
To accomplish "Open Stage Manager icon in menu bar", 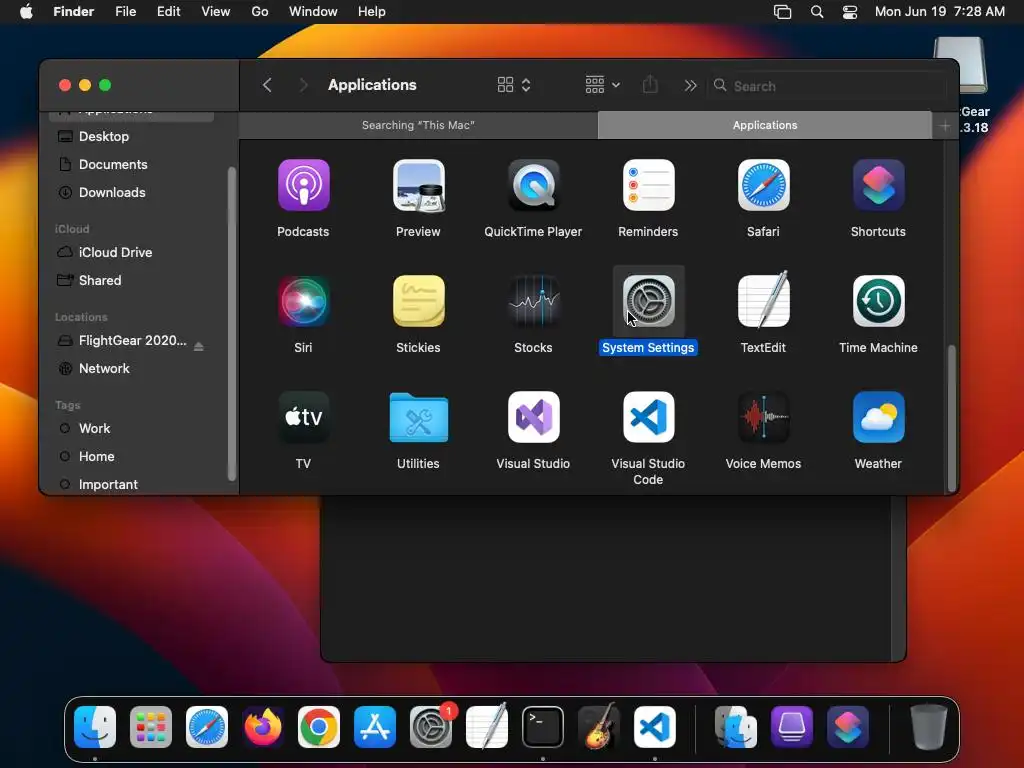I will click(x=782, y=12).
